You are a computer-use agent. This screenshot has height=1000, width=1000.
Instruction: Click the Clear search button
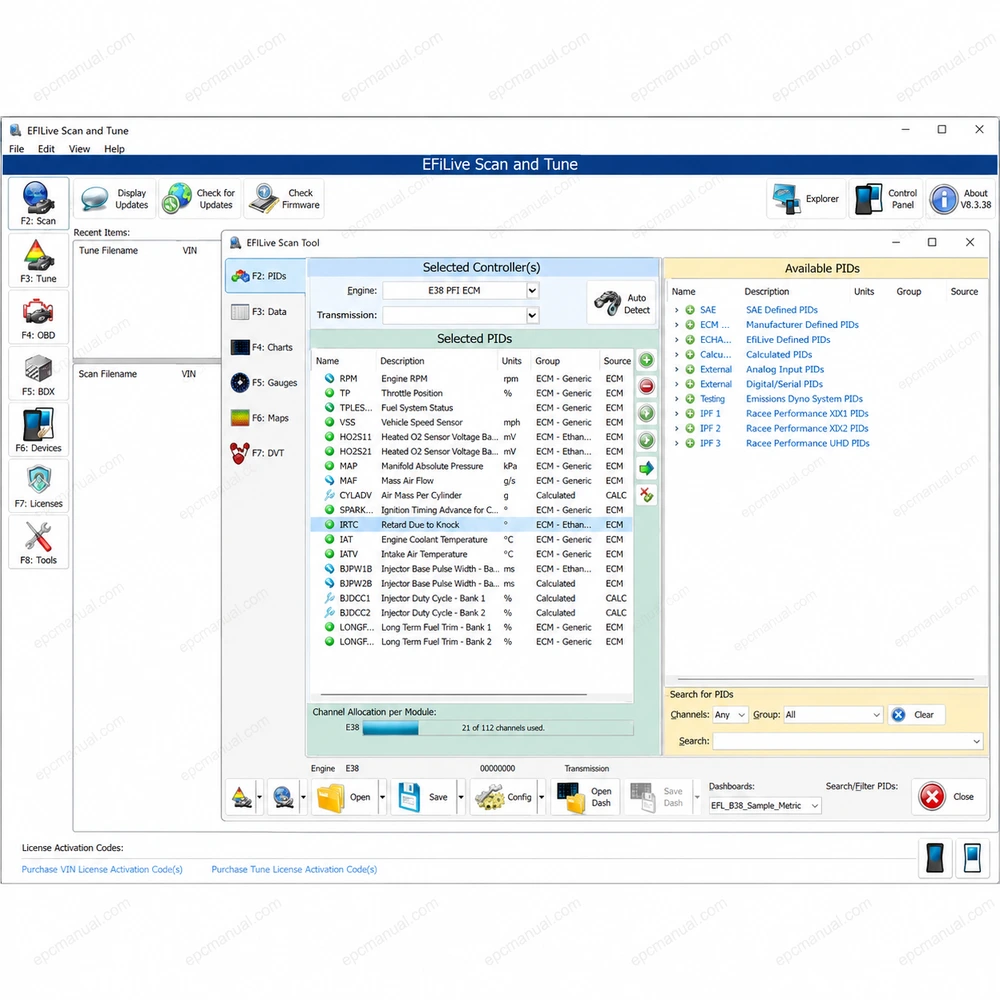pyautogui.click(x=916, y=715)
